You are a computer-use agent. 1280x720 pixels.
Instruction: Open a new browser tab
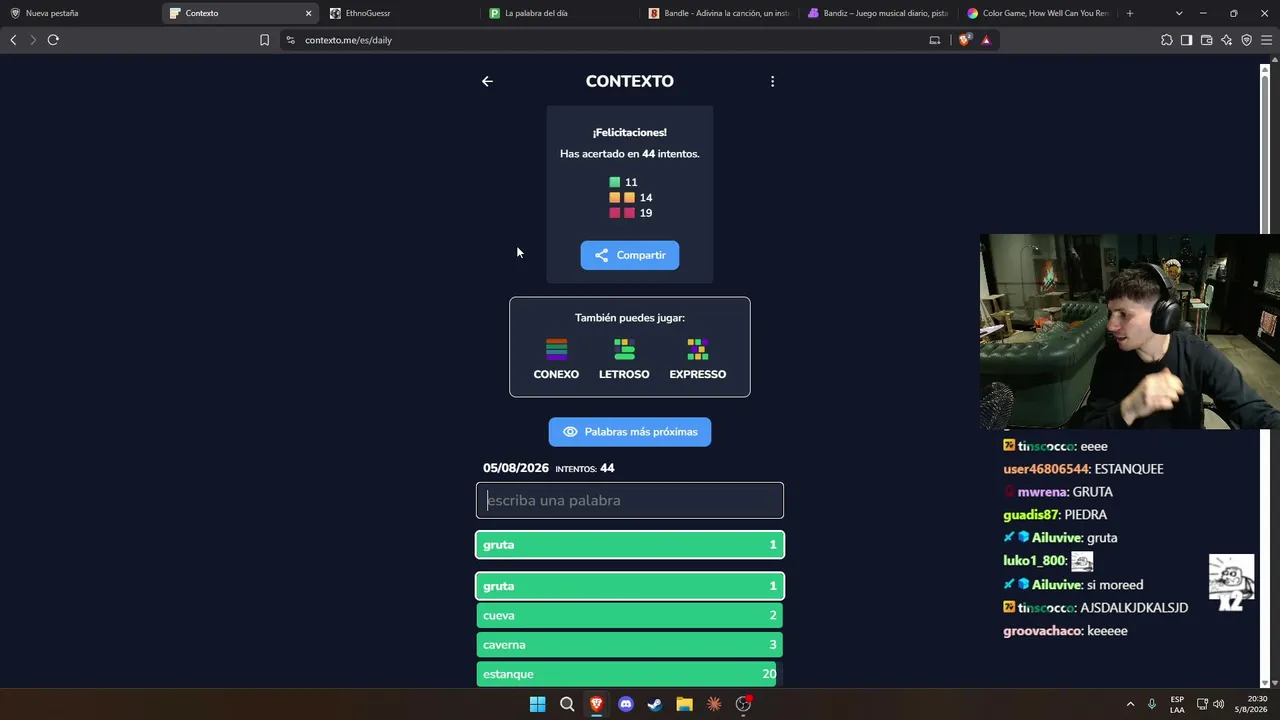(1130, 13)
